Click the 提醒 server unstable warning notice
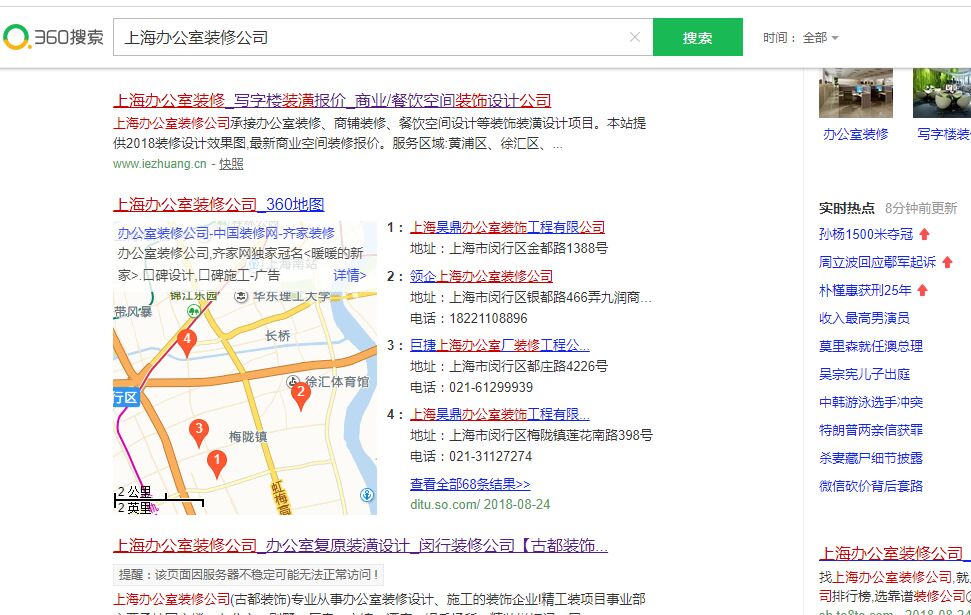The width and height of the screenshot is (971, 615). tap(248, 575)
